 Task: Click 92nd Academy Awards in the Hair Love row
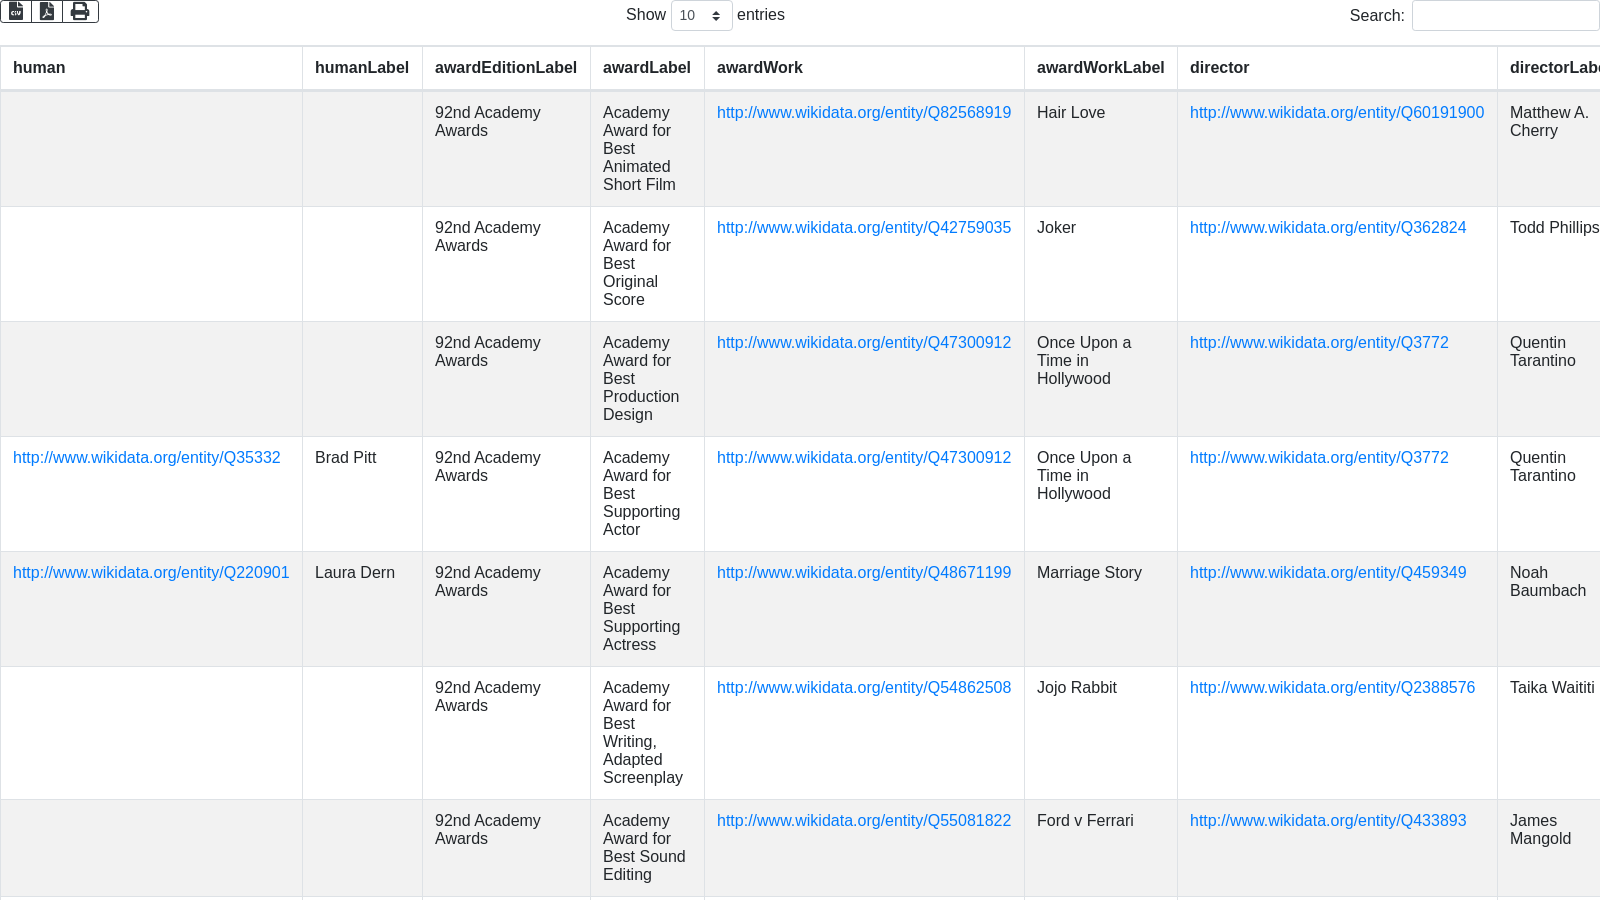tap(488, 122)
